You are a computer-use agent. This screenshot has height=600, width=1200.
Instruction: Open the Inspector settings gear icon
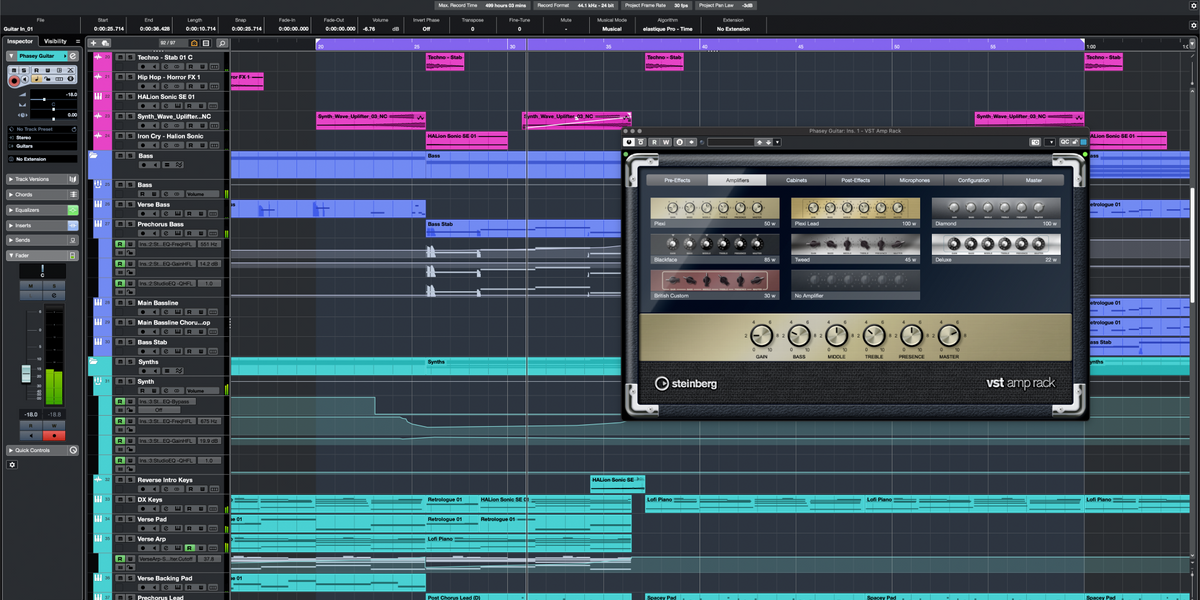click(x=13, y=465)
